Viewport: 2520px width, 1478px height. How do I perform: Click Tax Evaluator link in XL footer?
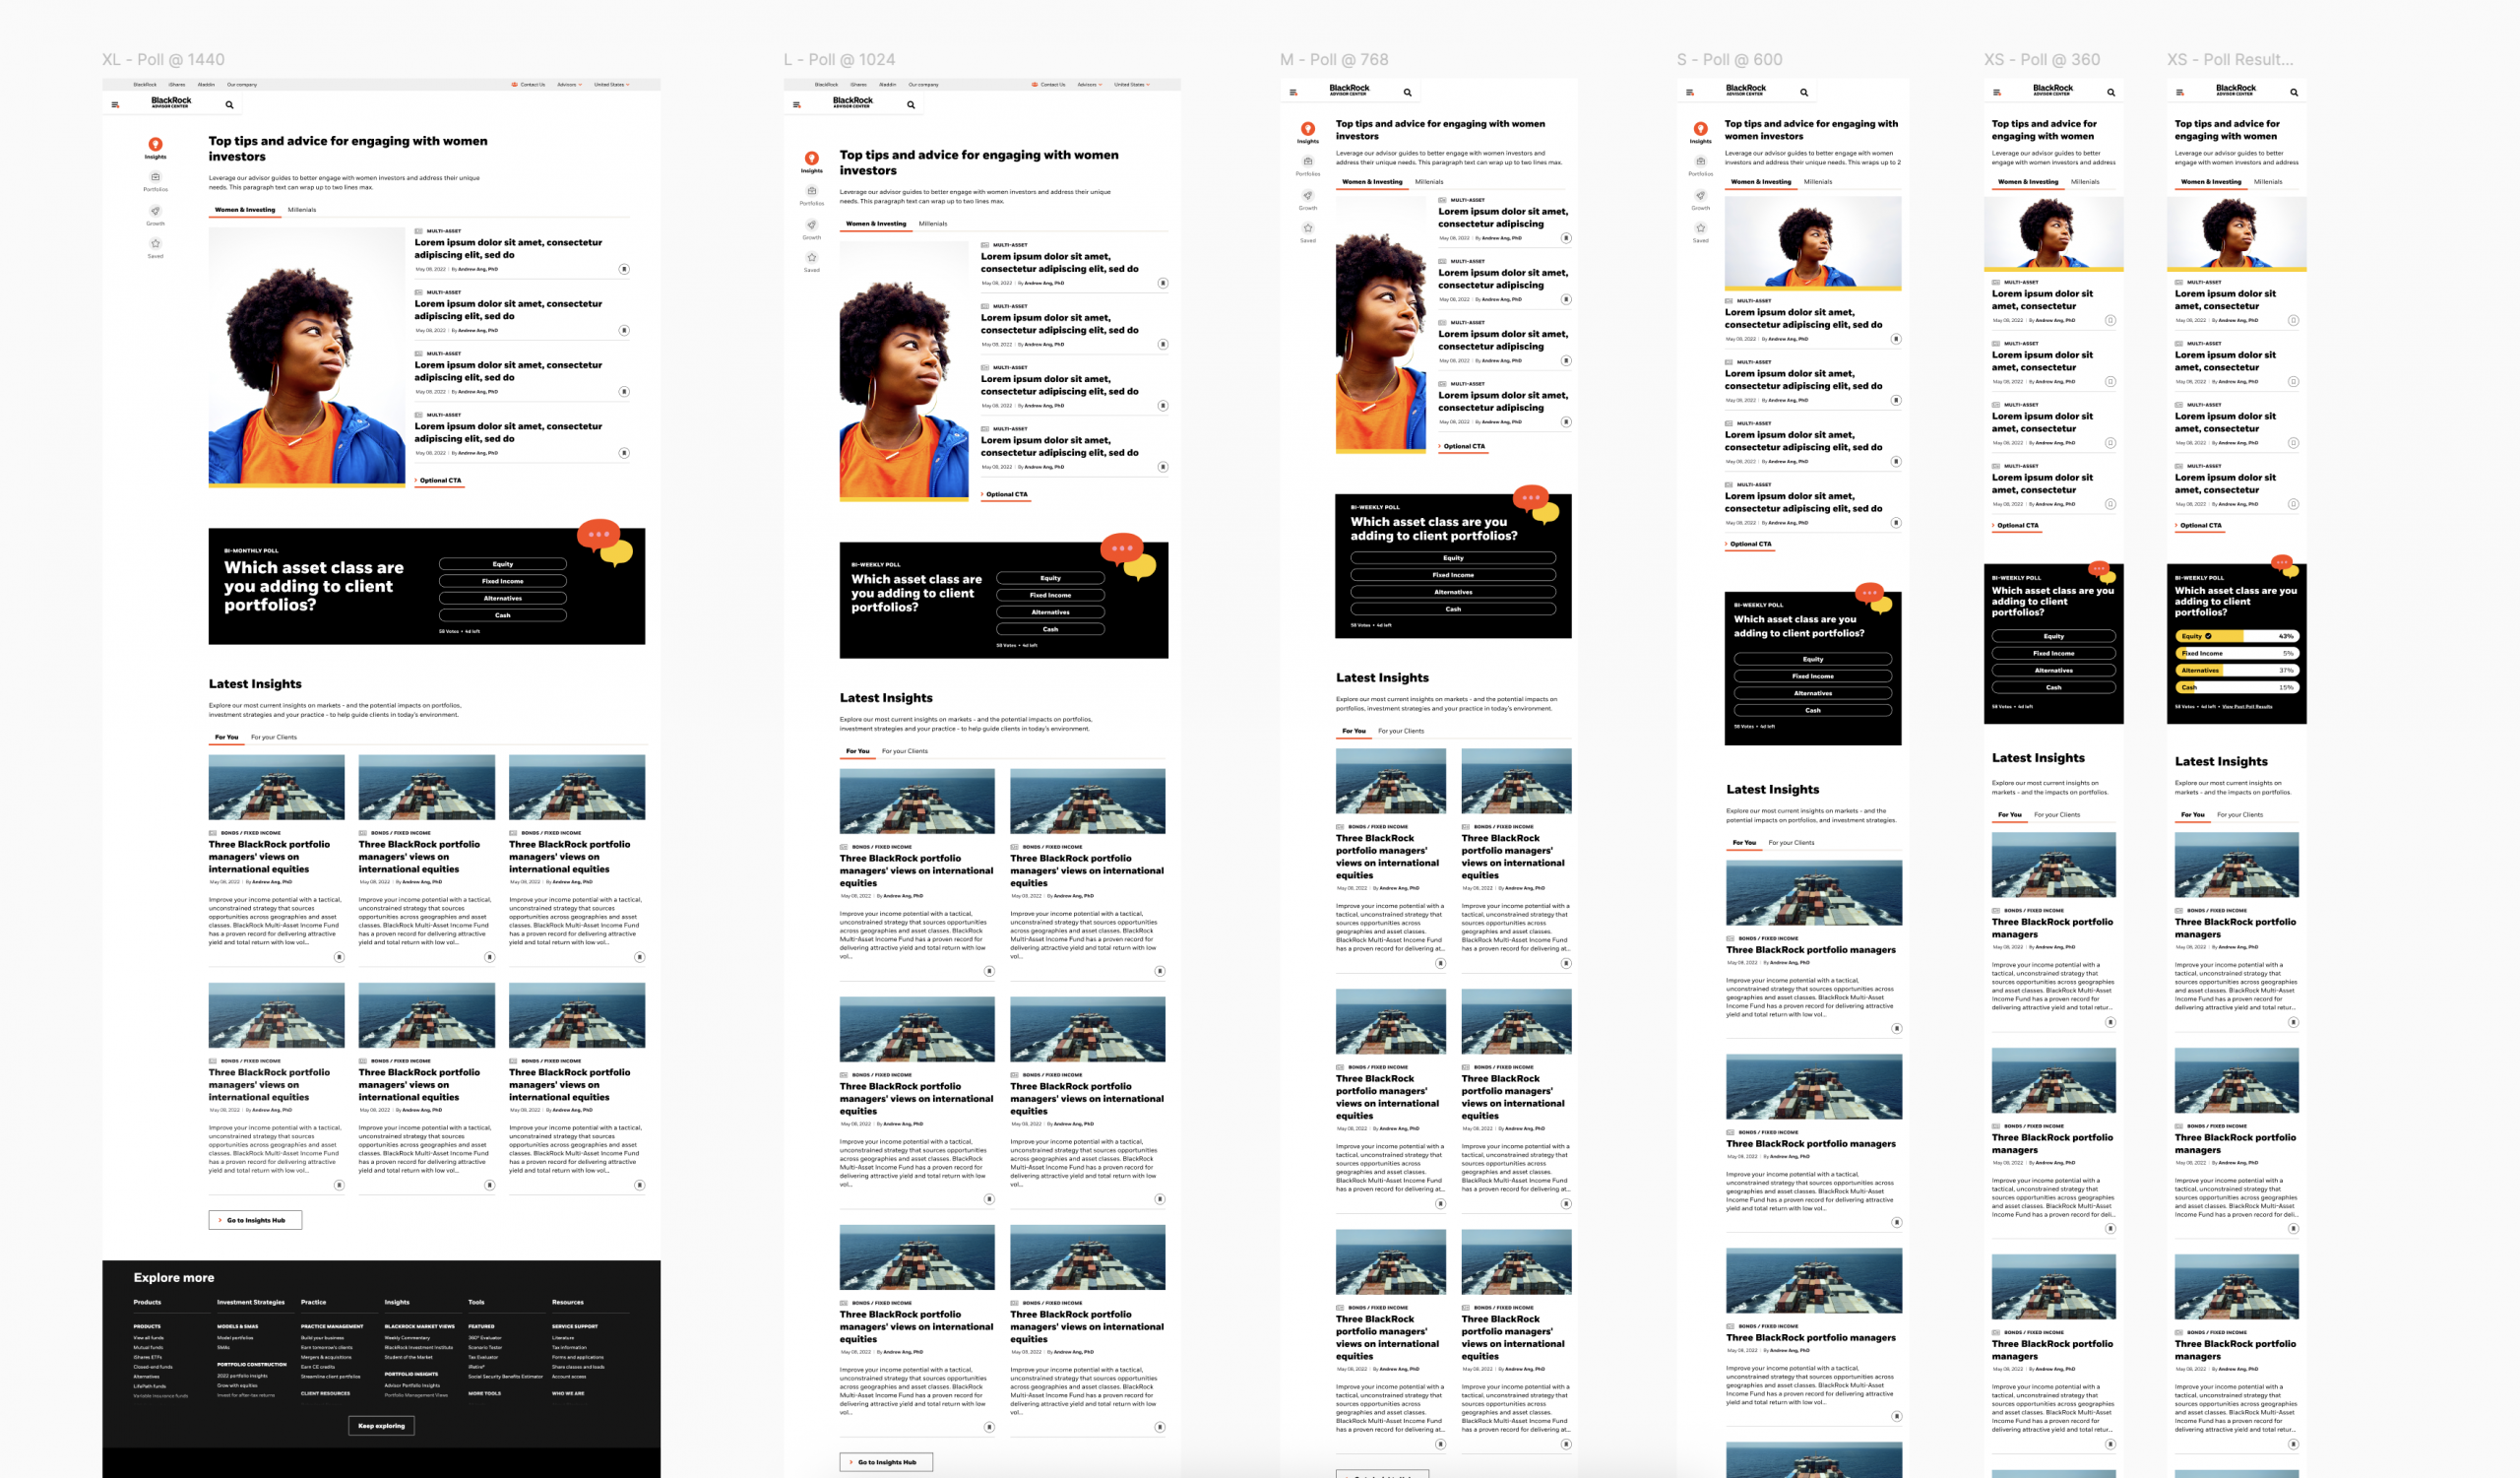pos(483,1357)
